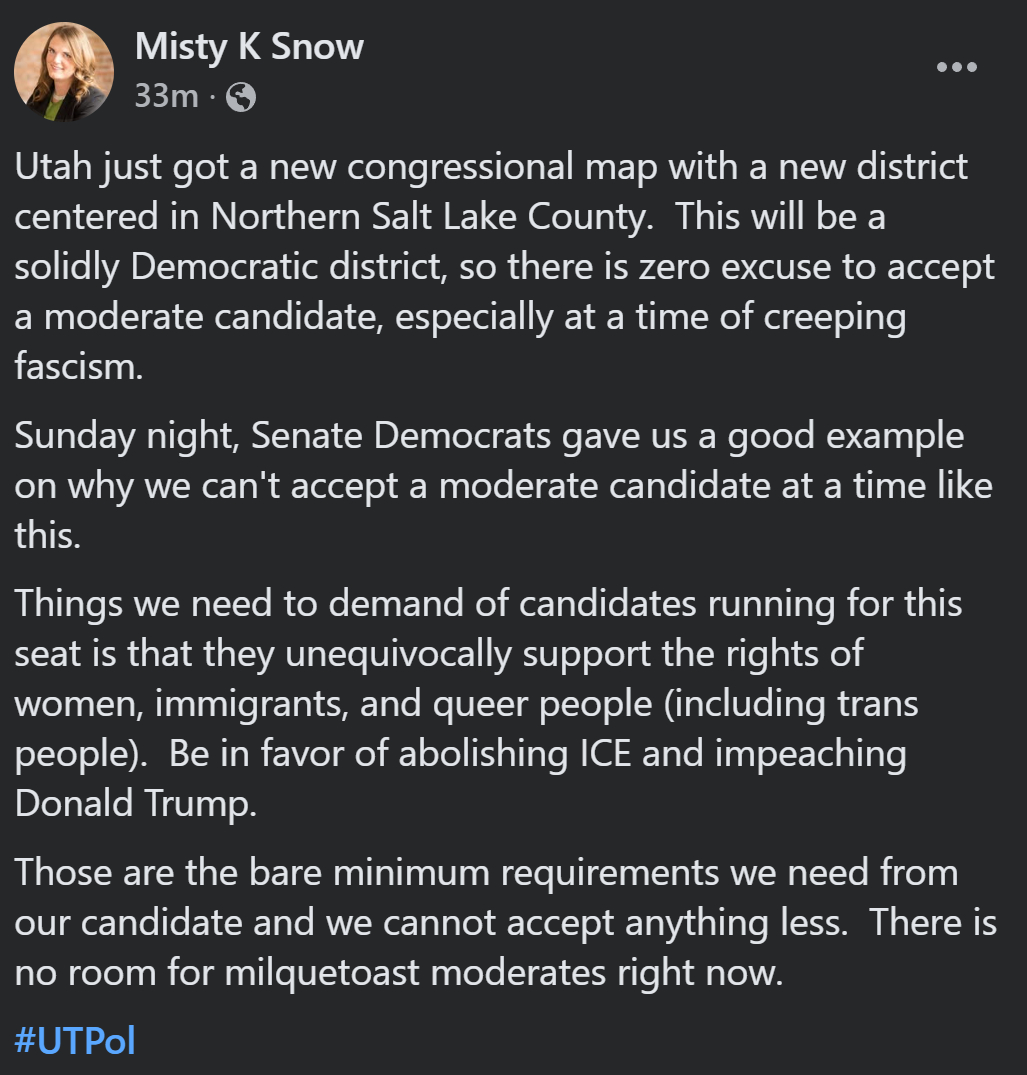Click the Public globe audience icon

241,96
